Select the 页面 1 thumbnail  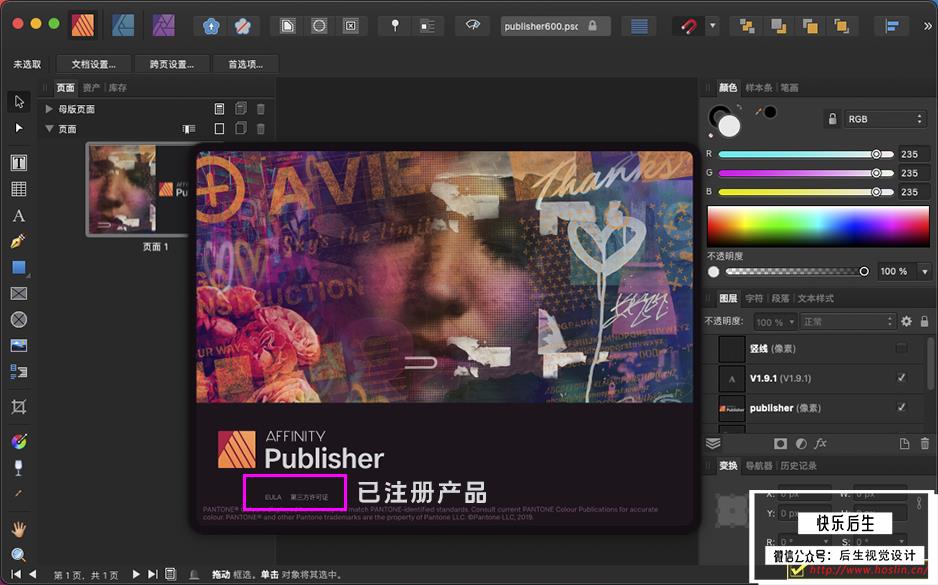tap(138, 189)
